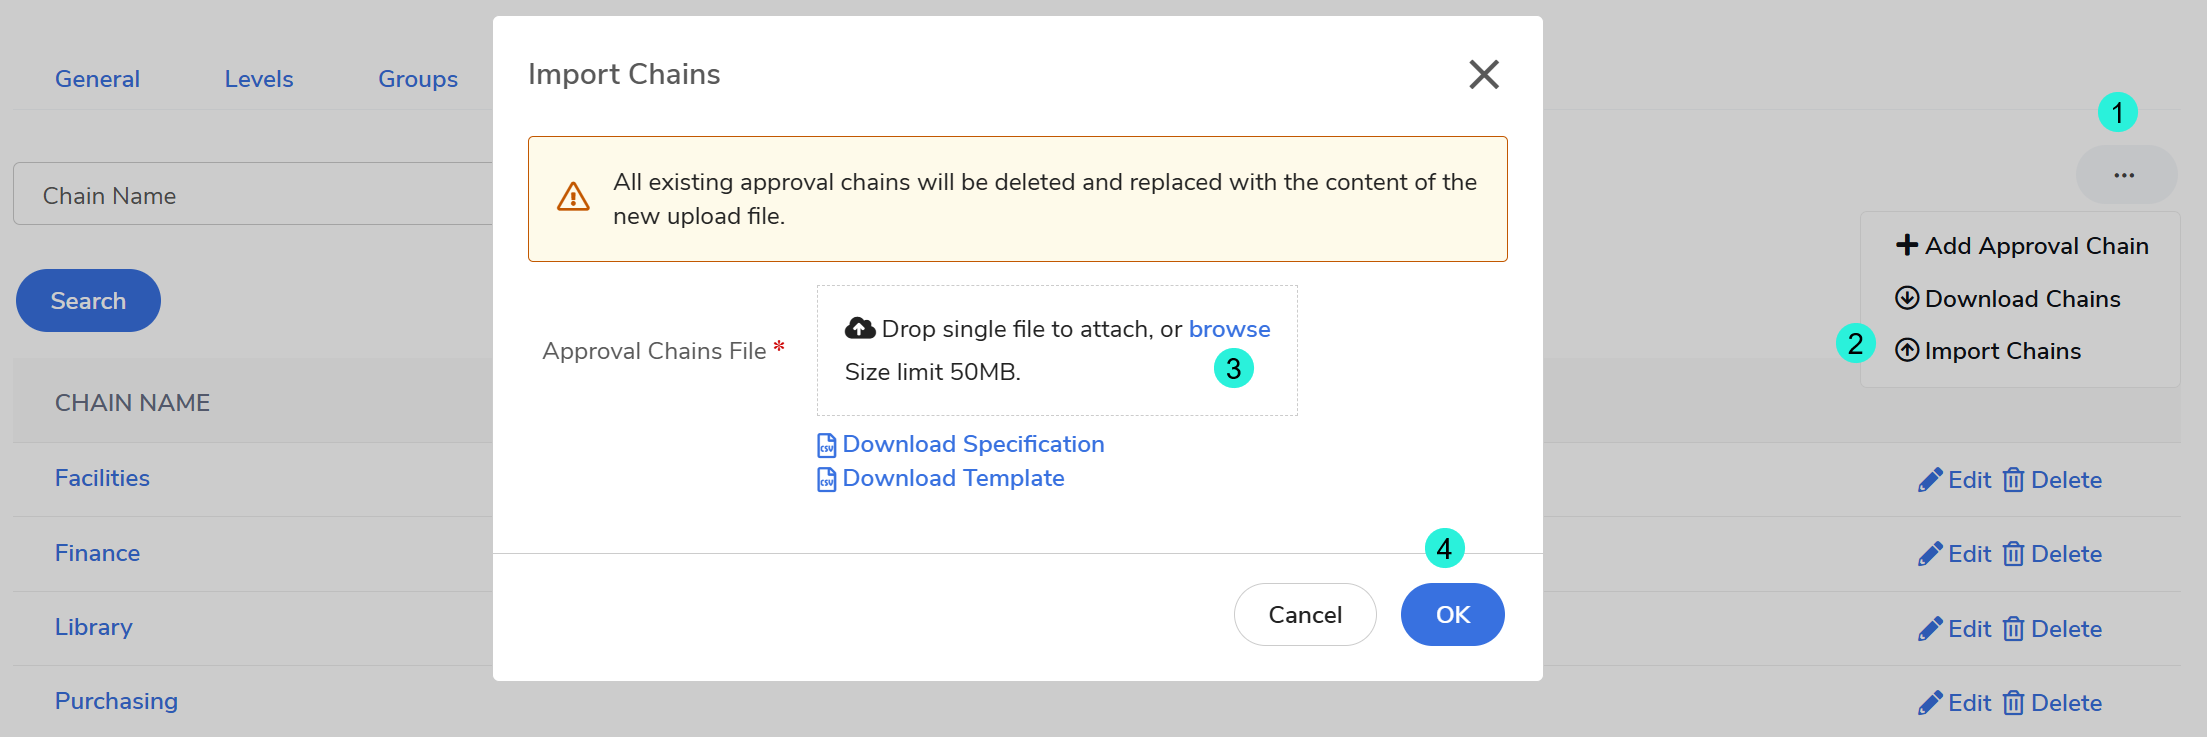The height and width of the screenshot is (737, 2207).
Task: Click the CSV icon beside Download Specification
Action: pos(826,445)
